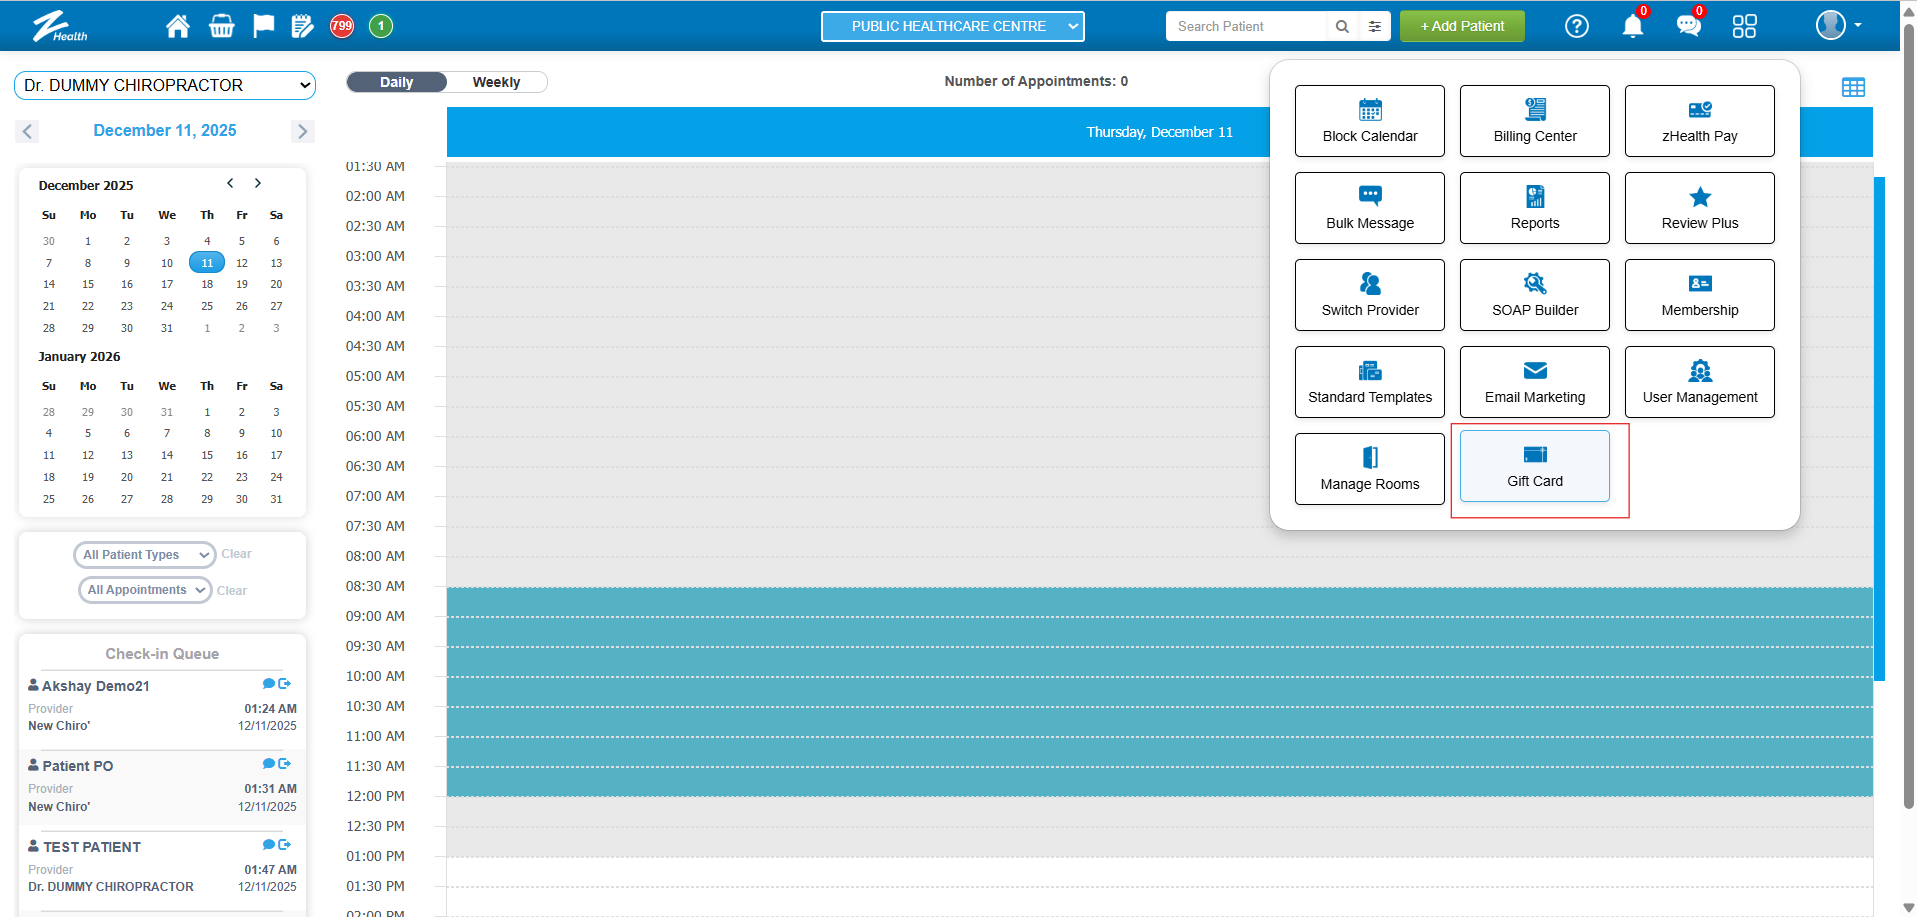Viewport: 1917px width, 917px height.
Task: Open the notes pencil icon
Action: [302, 26]
